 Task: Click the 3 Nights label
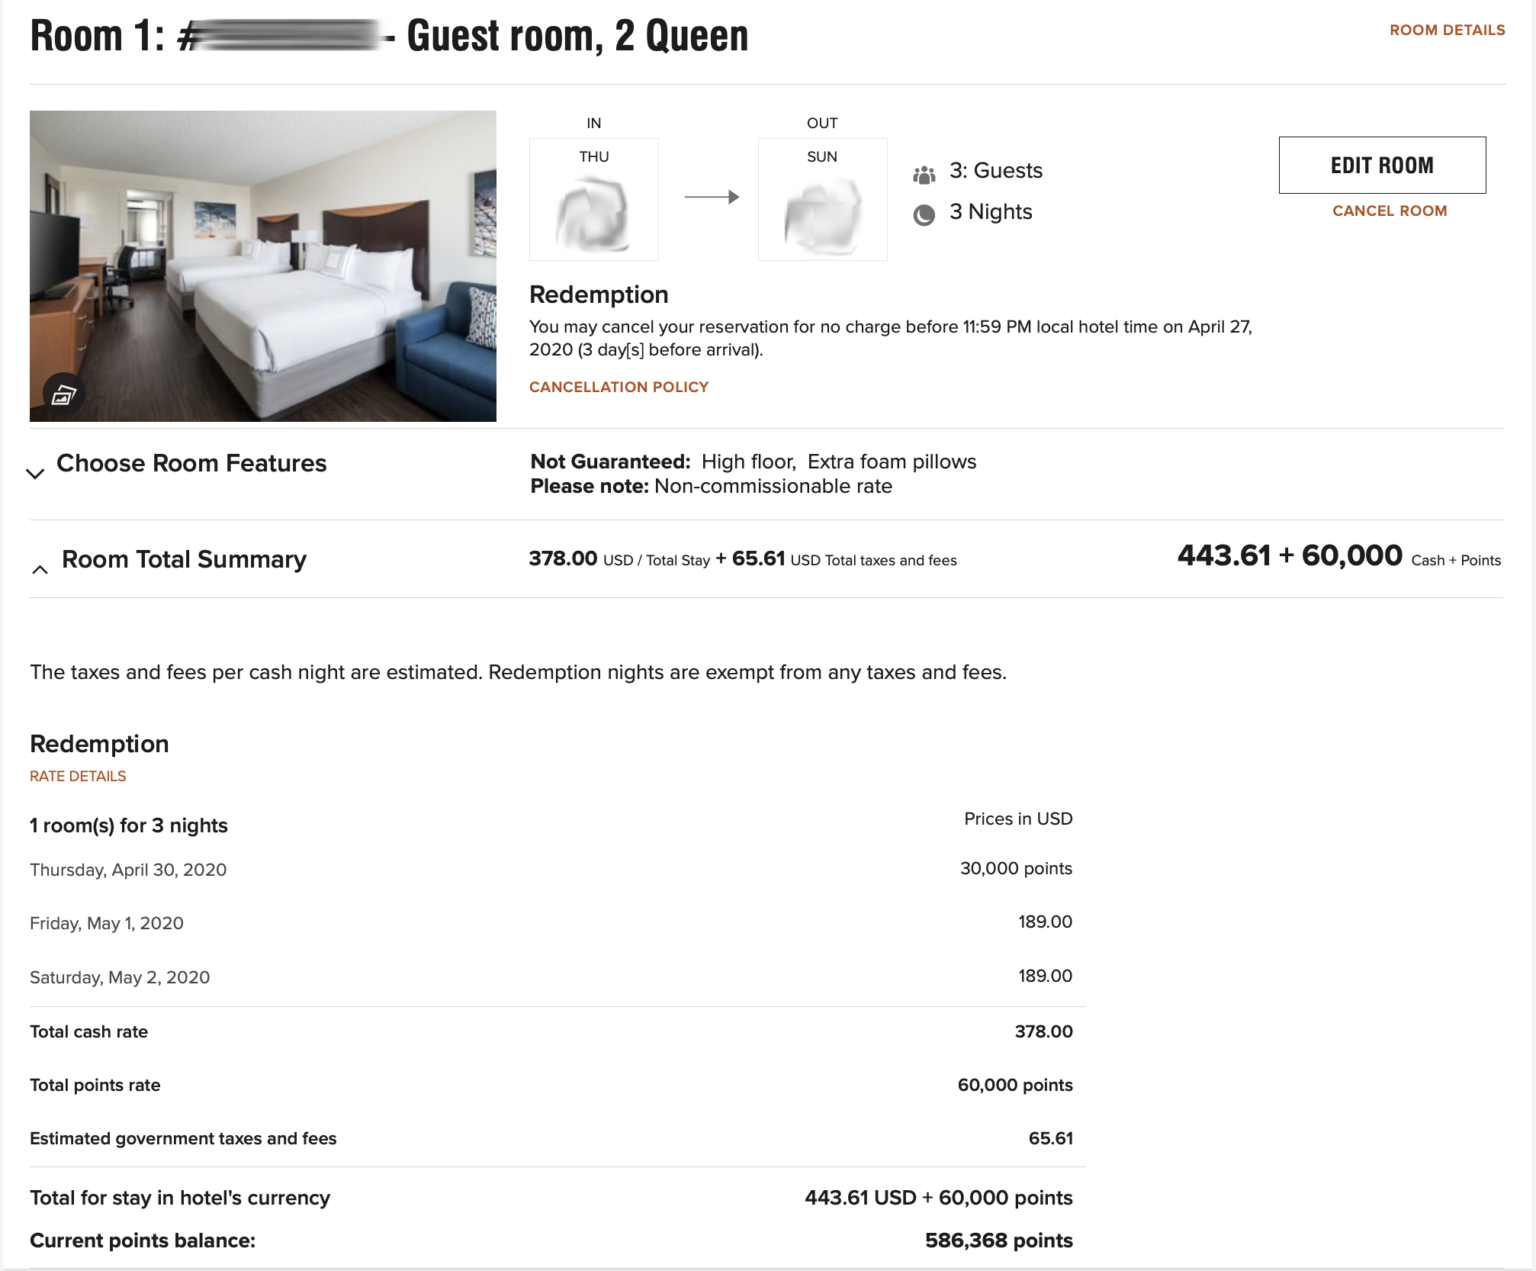tap(990, 212)
